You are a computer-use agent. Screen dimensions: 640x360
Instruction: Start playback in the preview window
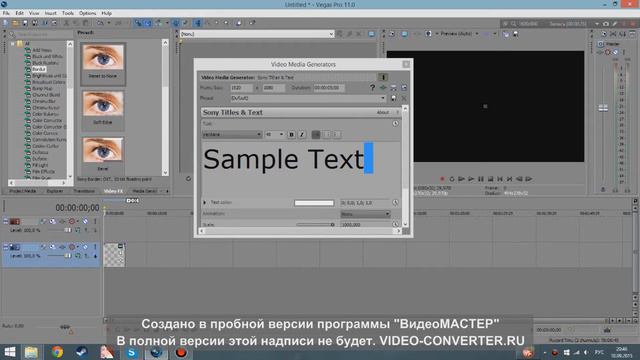pyautogui.click(x=471, y=179)
